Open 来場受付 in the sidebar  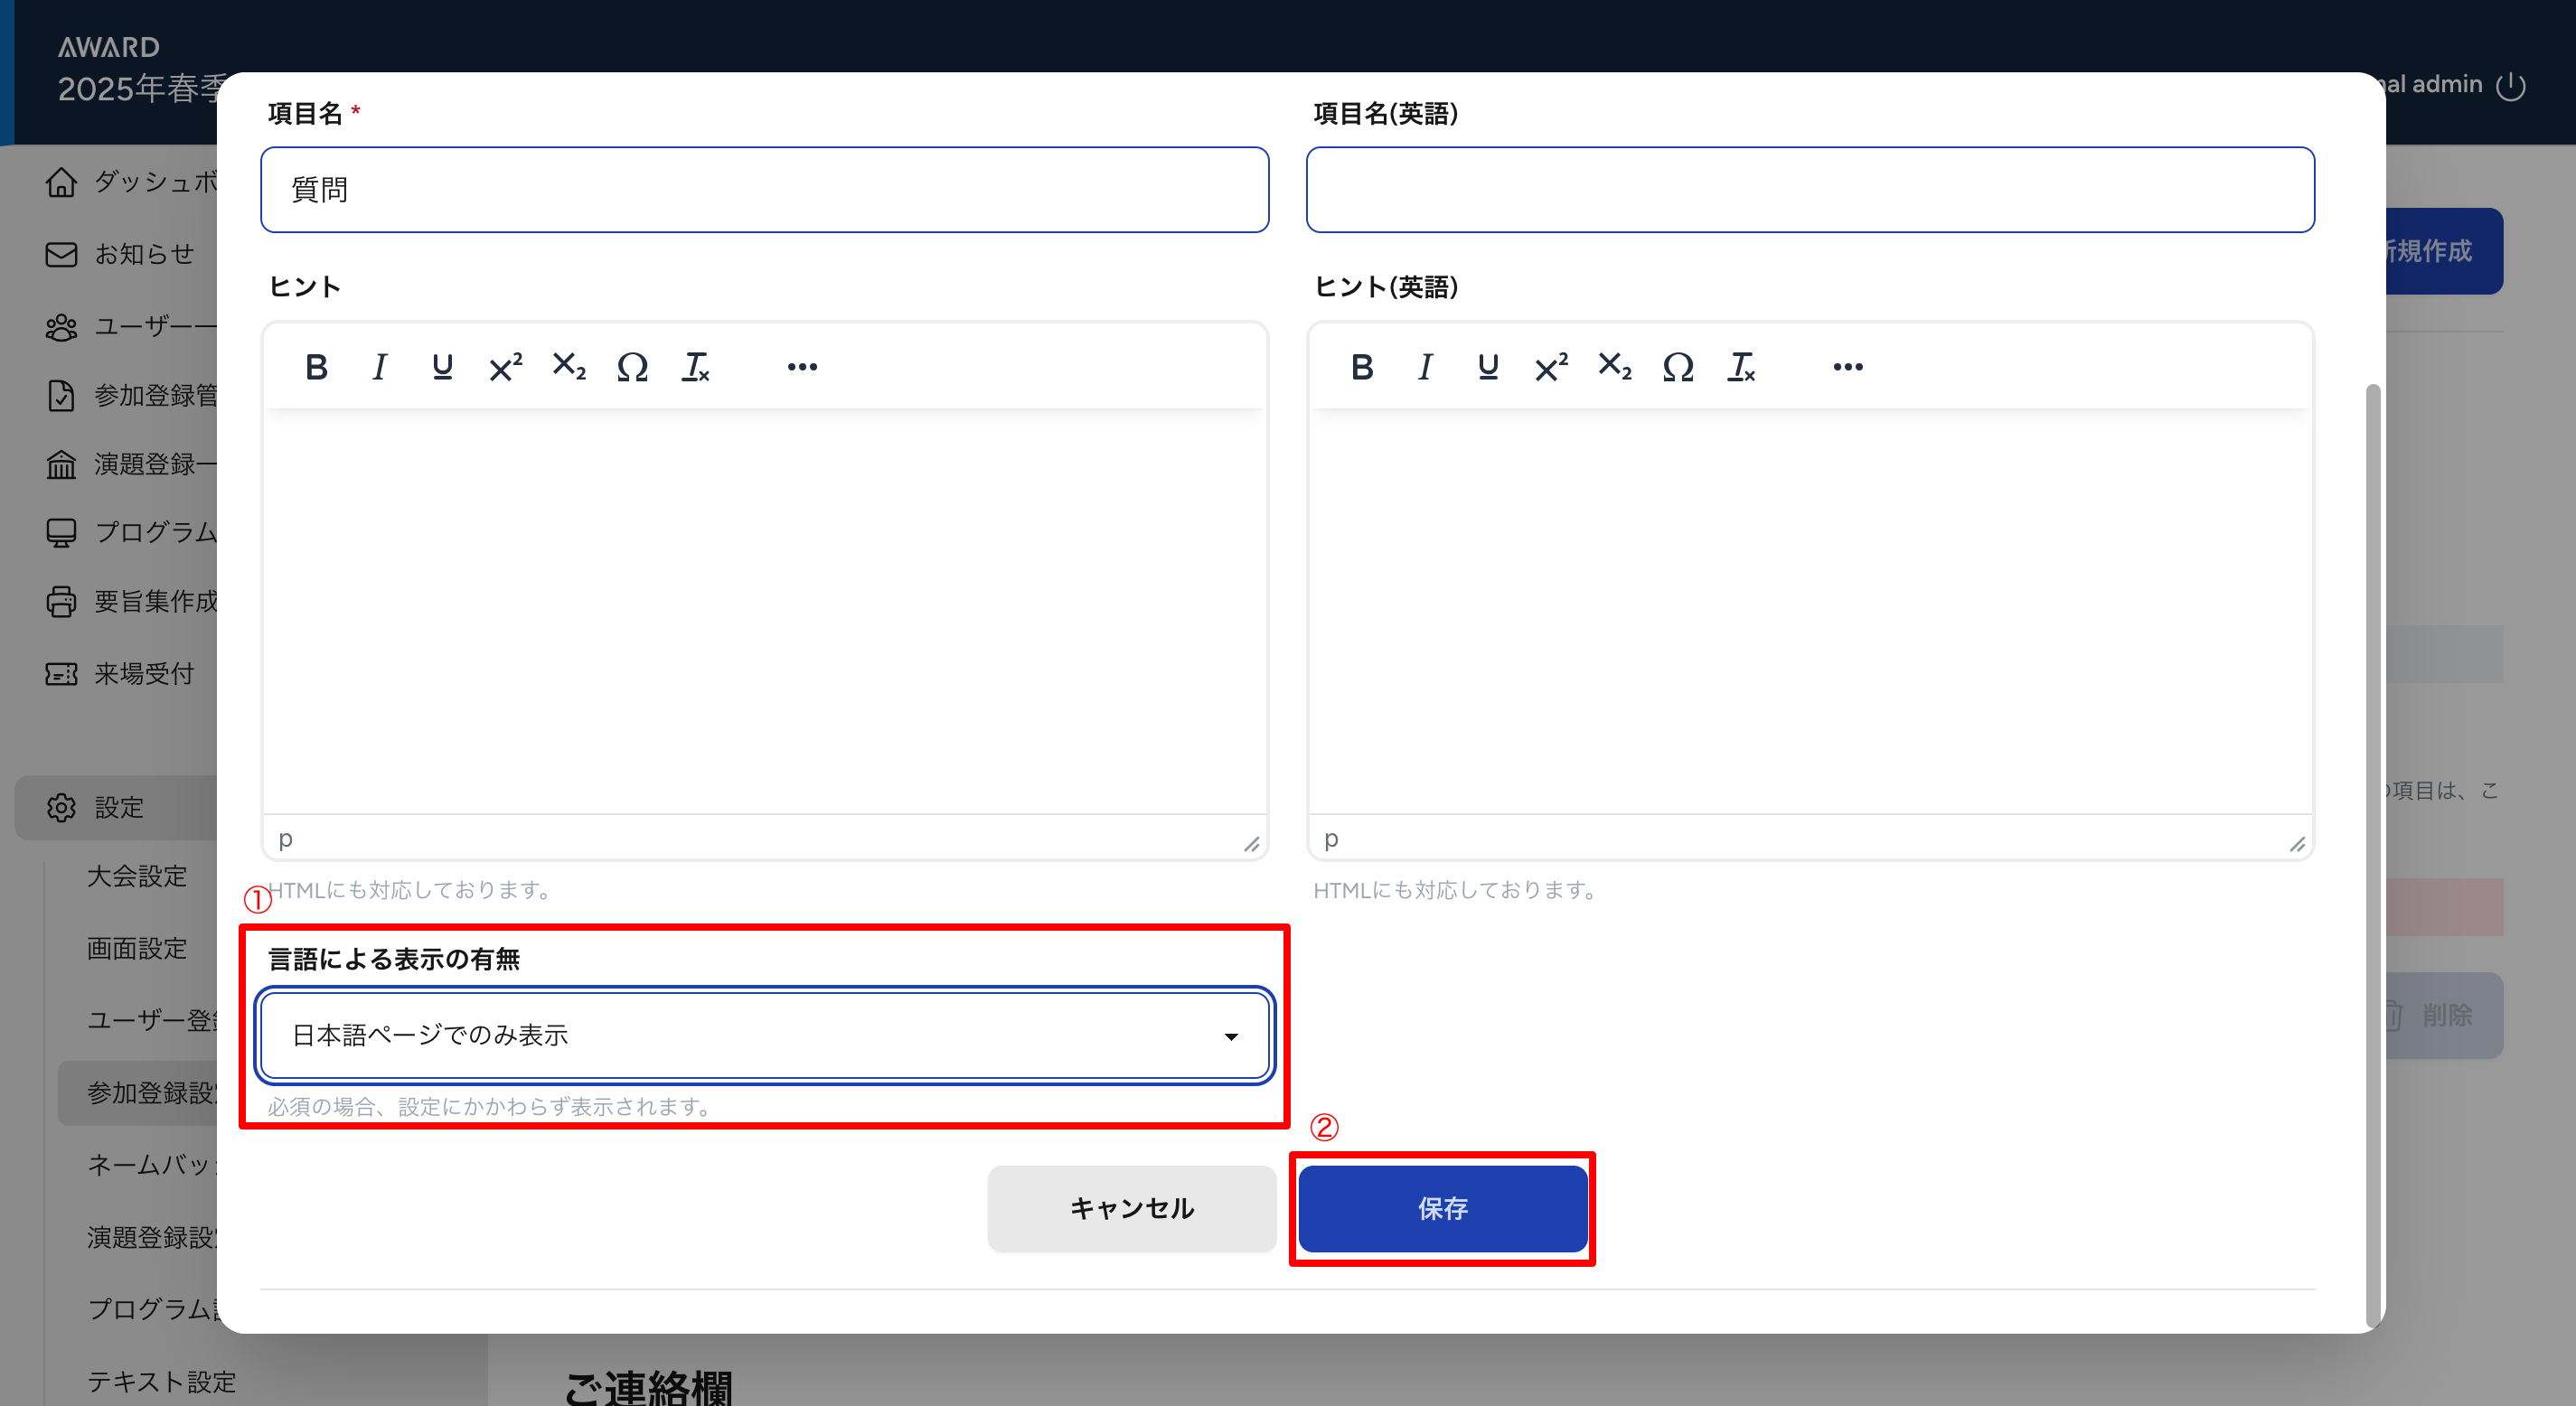143,674
